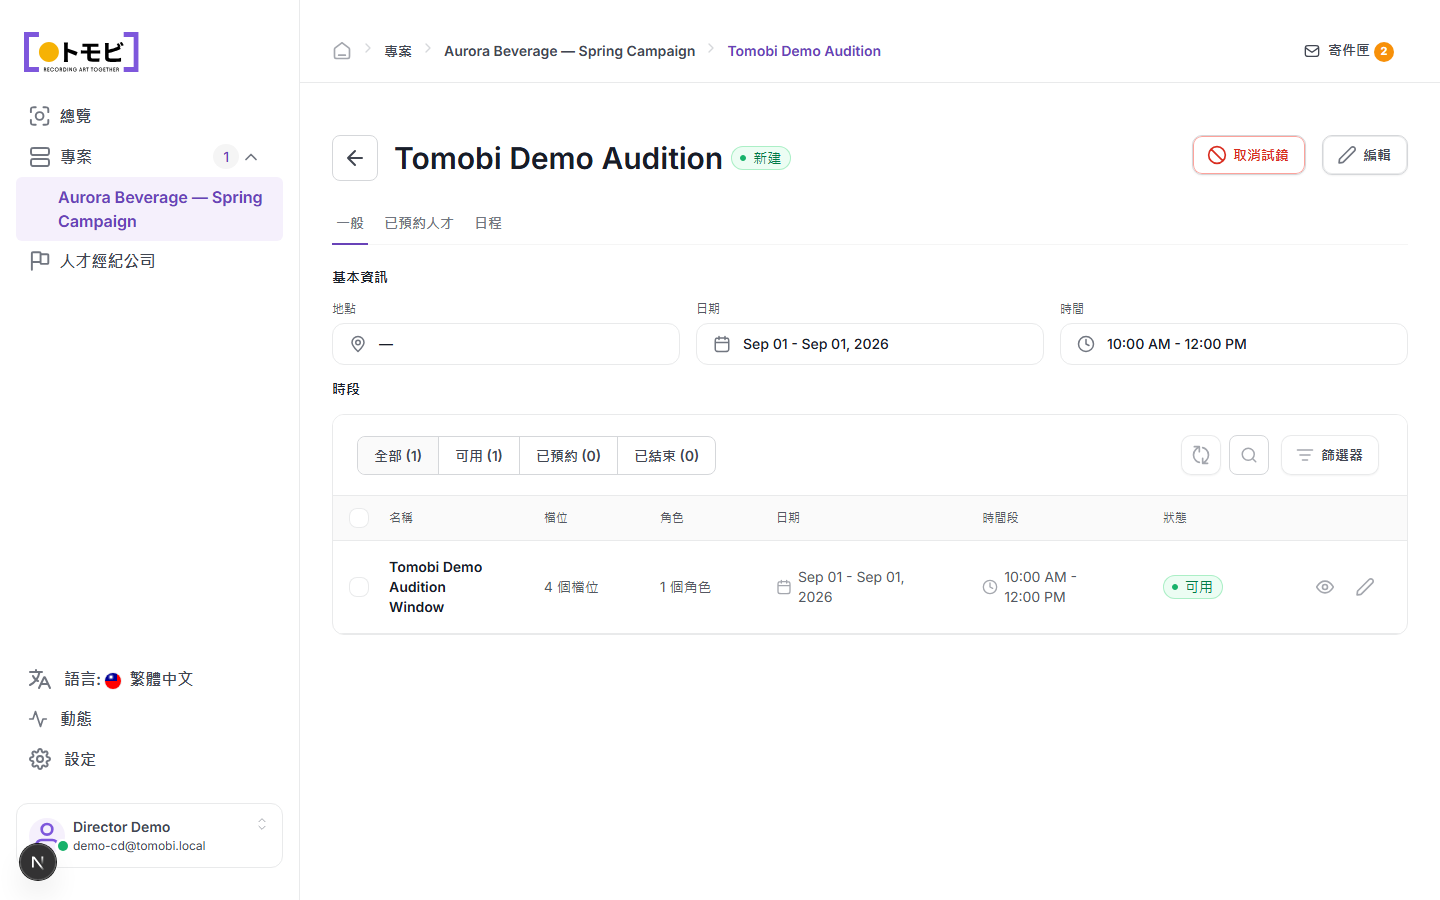Click the 專案 breadcrumb link
The width and height of the screenshot is (1440, 900).
coord(398,51)
